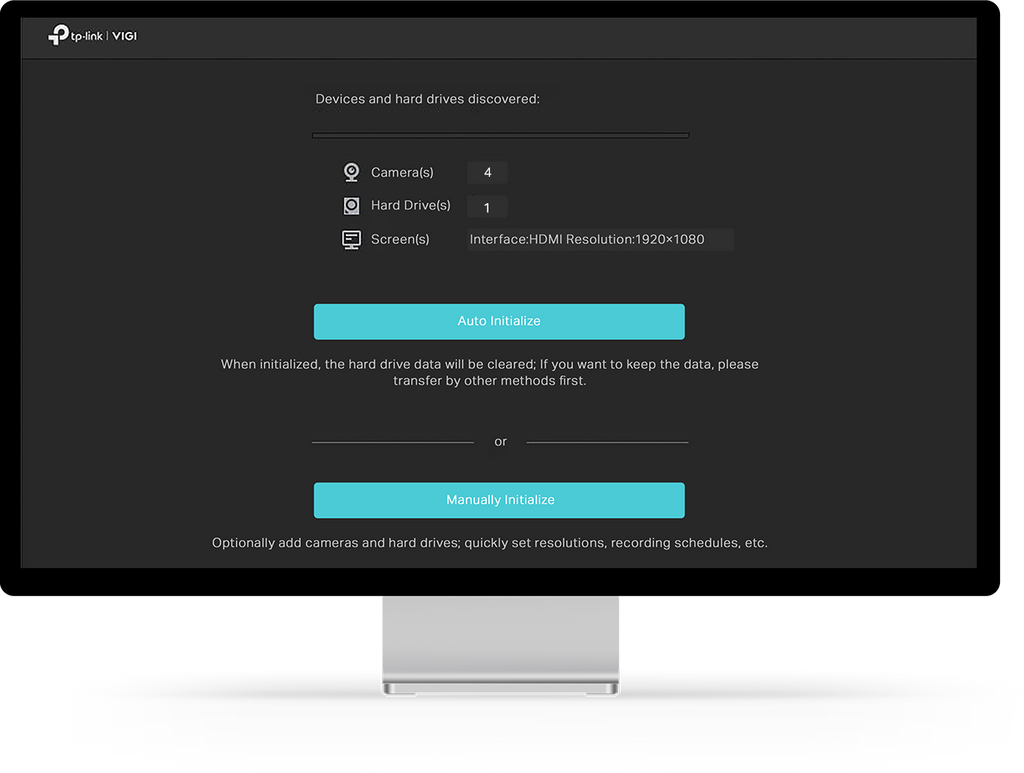Select the hard drive count value 1
This screenshot has width=1024, height=773.
(x=487, y=207)
